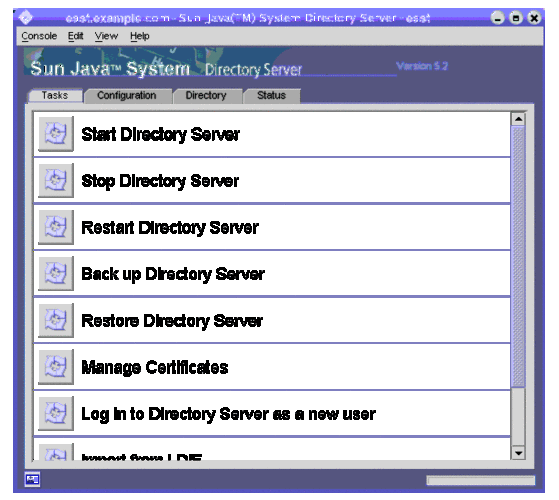Switch to the Tasks tab
This screenshot has width=559, height=500.
click(55, 96)
